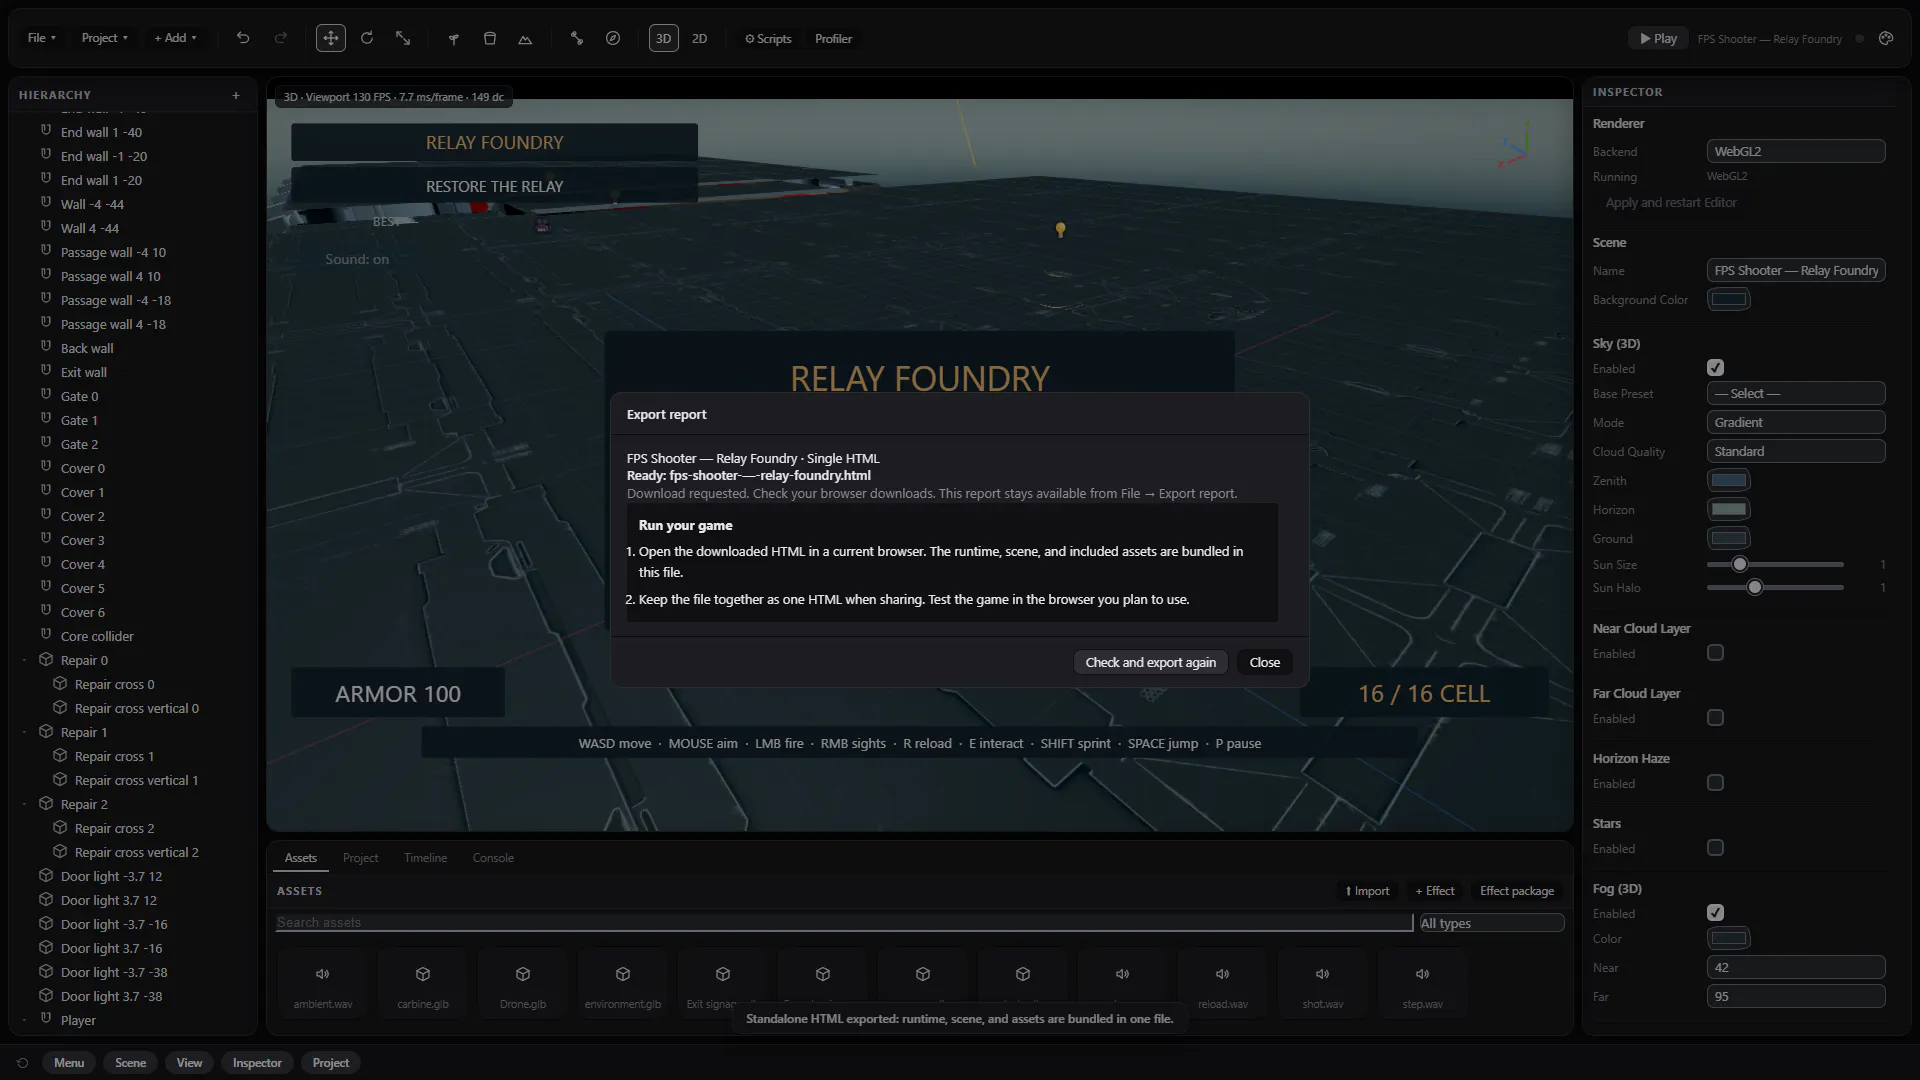The width and height of the screenshot is (1920, 1080).
Task: Enable the Horizon Haze checkbox
Action: [x=1716, y=783]
